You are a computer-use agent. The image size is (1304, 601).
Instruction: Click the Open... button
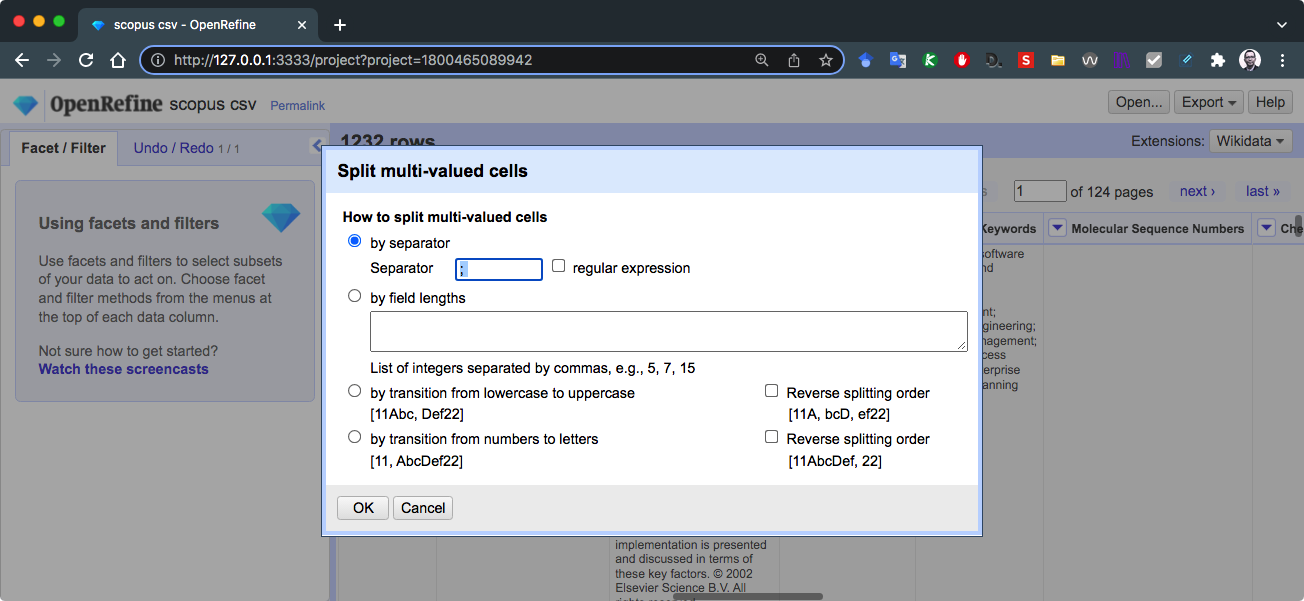[1139, 102]
